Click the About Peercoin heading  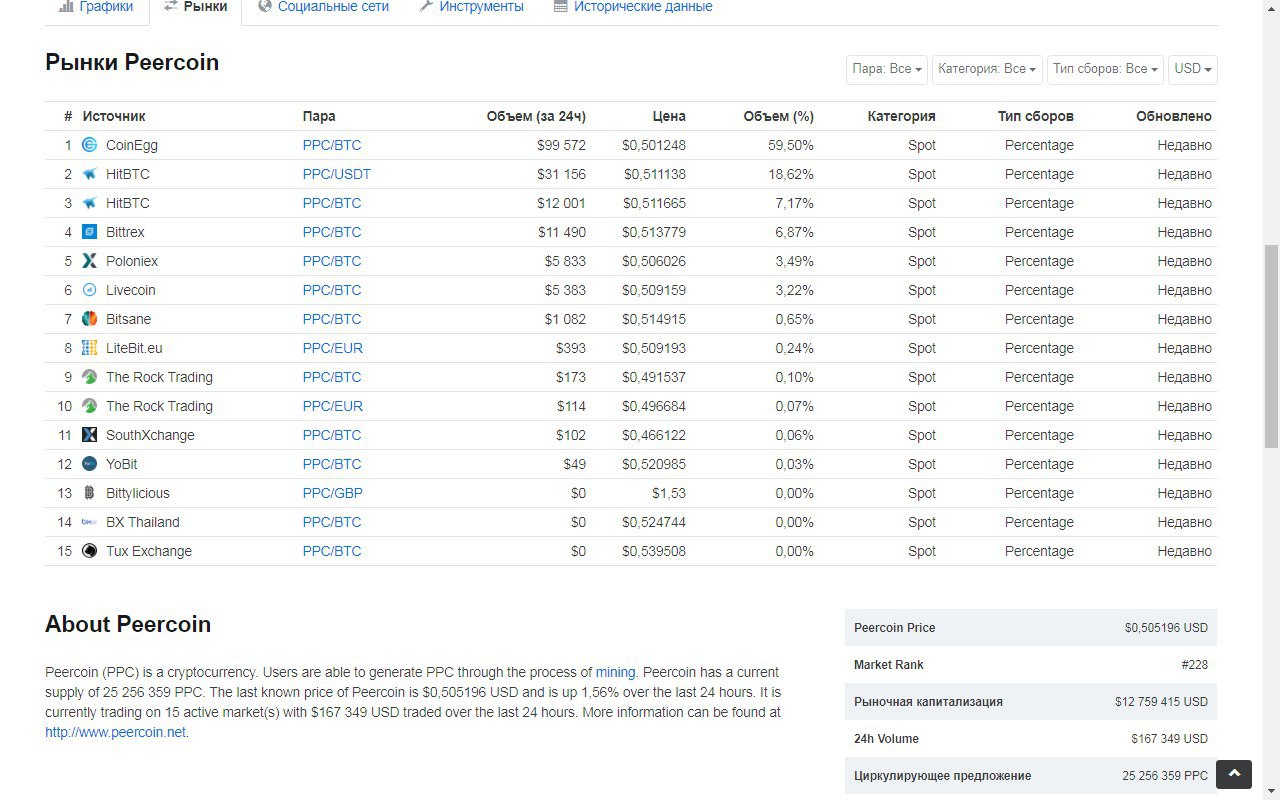click(128, 624)
